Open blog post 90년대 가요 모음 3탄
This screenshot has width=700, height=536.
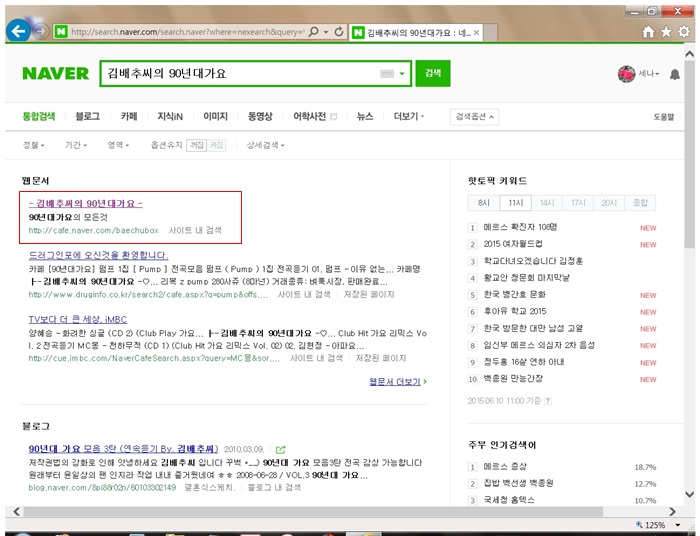coord(123,449)
